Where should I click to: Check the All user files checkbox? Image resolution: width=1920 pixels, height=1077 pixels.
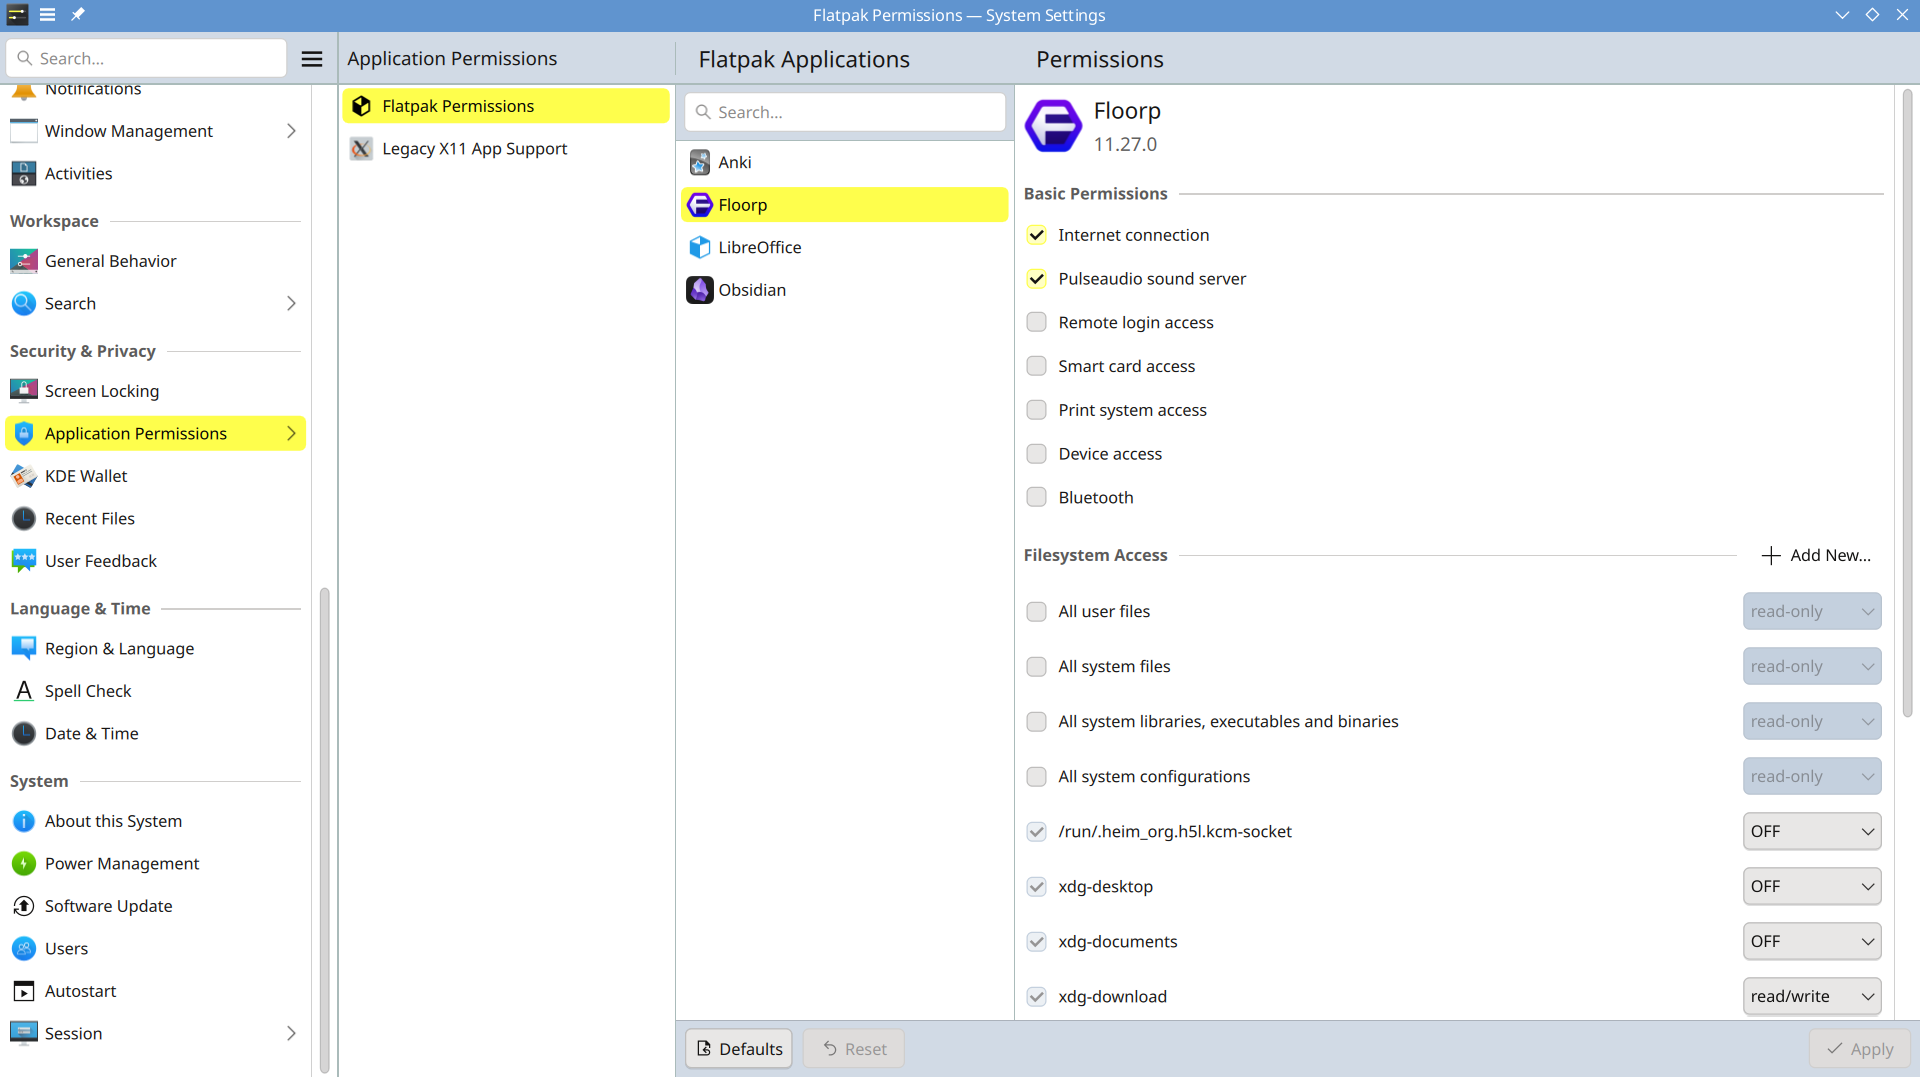click(1036, 611)
